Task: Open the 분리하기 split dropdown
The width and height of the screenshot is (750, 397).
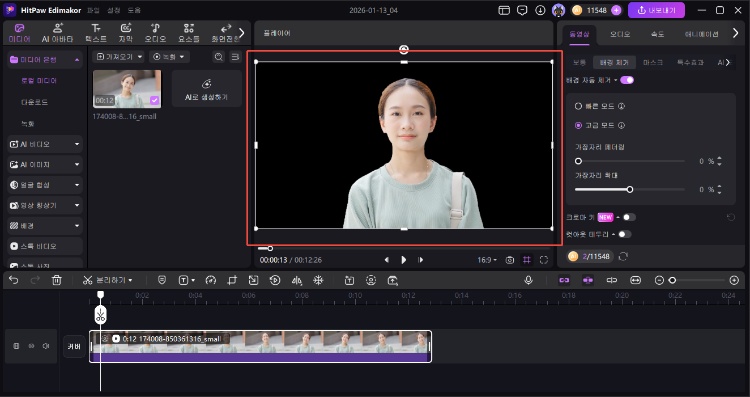Action: tap(108, 280)
